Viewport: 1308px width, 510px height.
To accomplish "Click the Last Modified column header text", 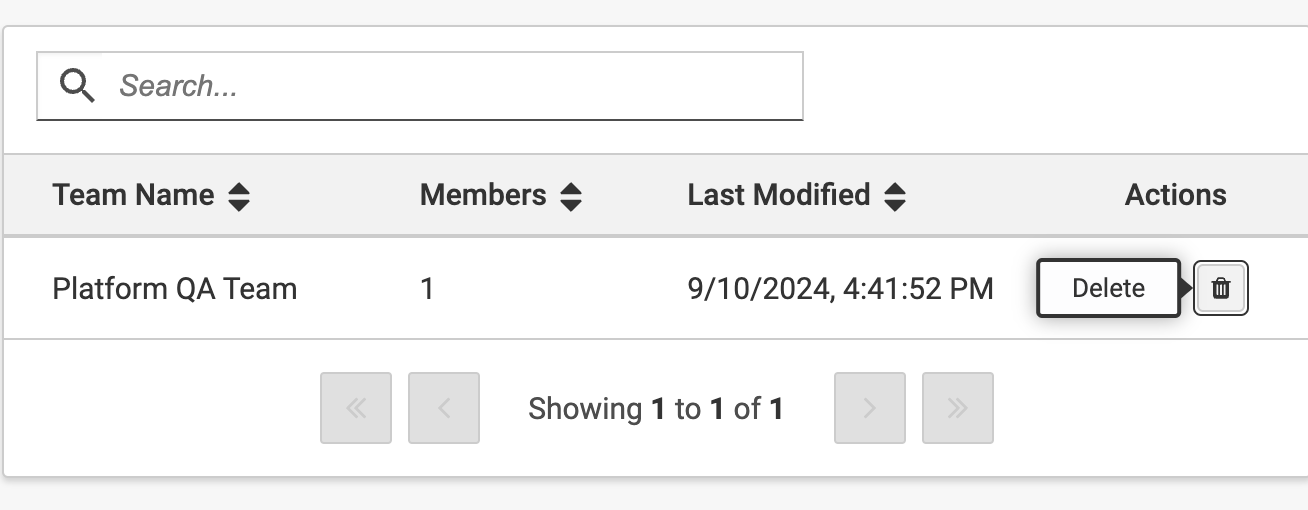I will (x=778, y=195).
